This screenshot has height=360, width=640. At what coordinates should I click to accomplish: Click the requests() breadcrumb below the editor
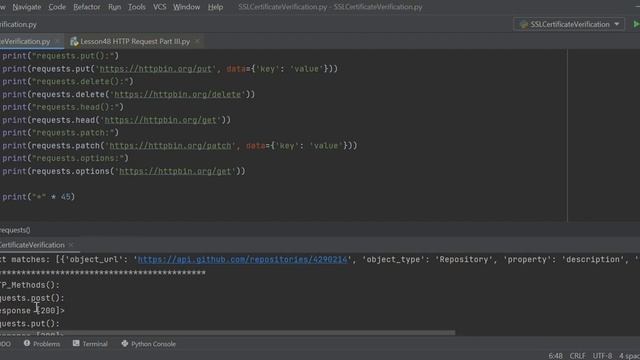pos(15,230)
